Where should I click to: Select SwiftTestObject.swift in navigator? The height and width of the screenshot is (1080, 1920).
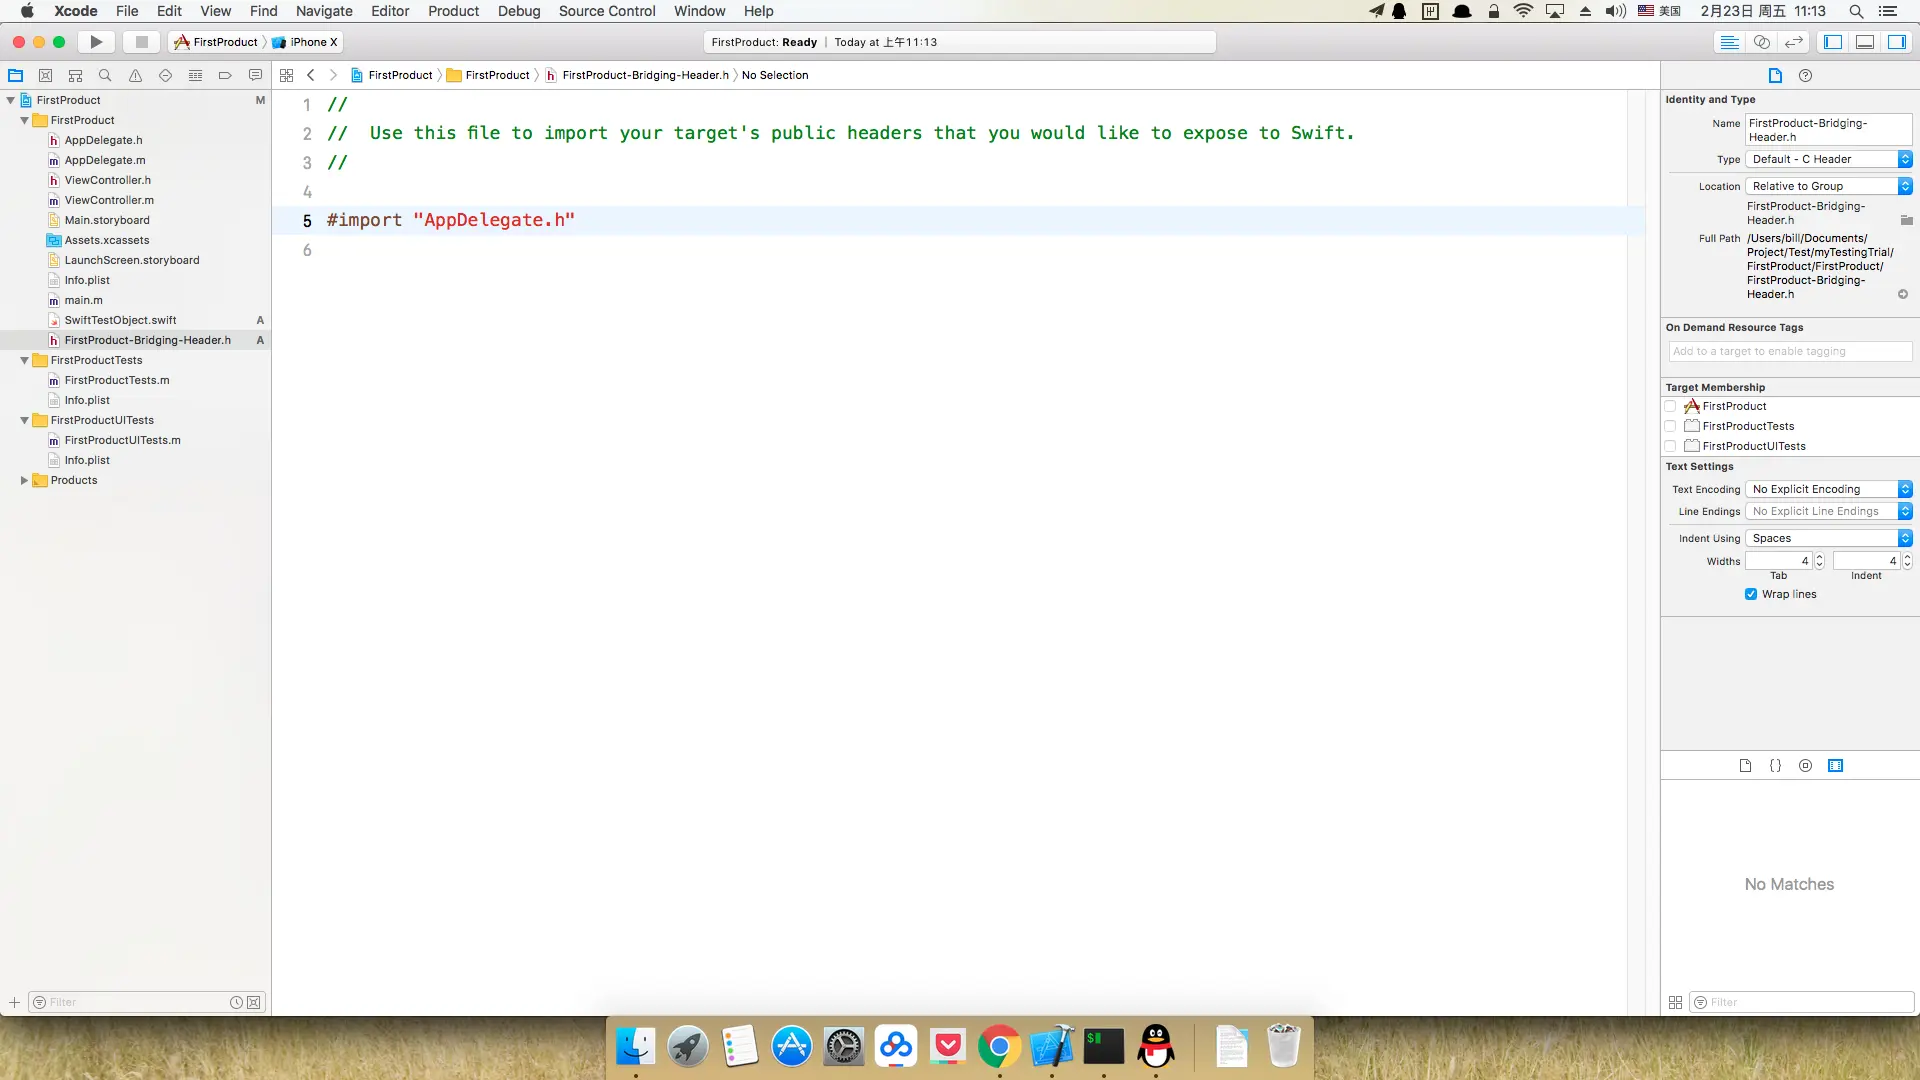(120, 320)
